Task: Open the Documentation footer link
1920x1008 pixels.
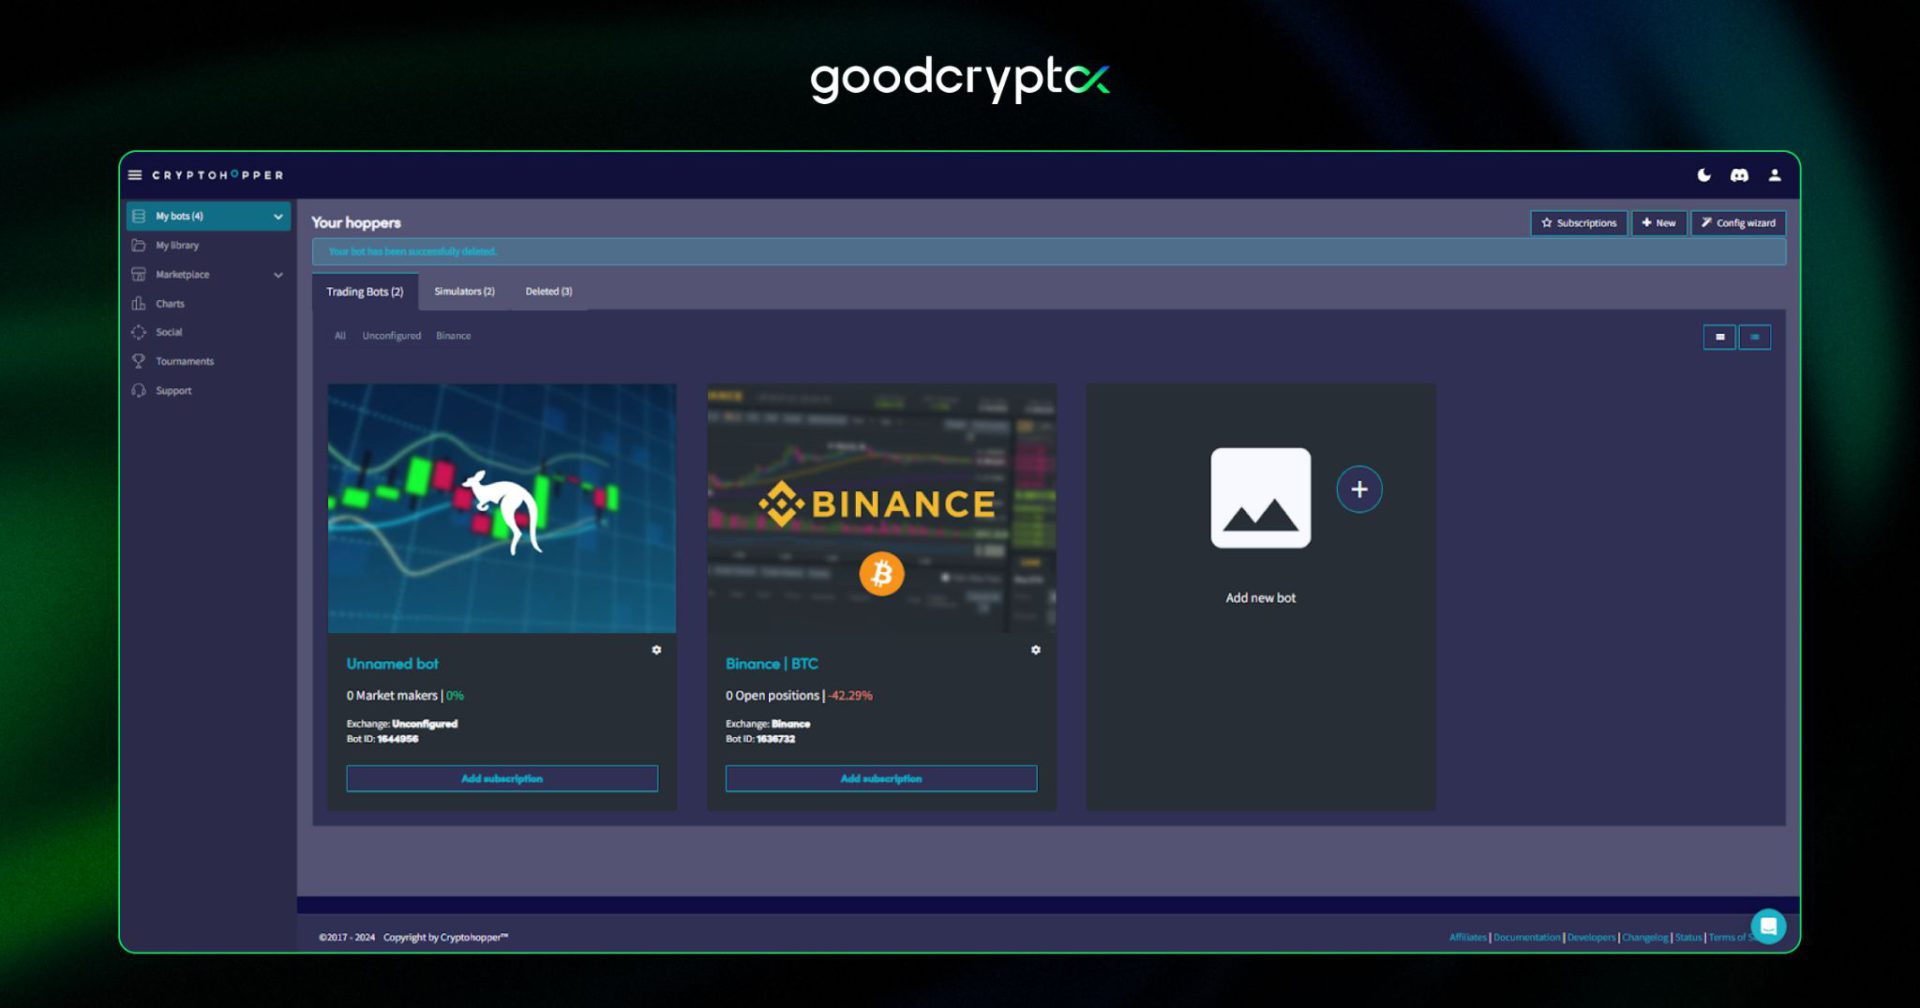Action: [x=1527, y=938]
